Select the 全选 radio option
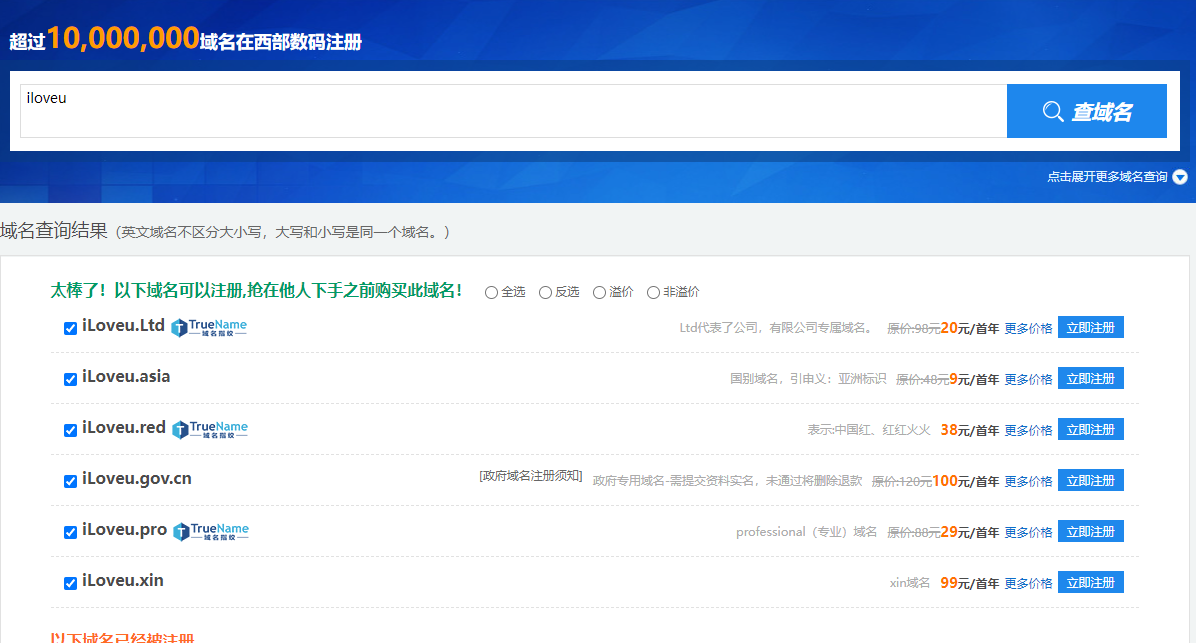This screenshot has width=1196, height=643. [491, 292]
